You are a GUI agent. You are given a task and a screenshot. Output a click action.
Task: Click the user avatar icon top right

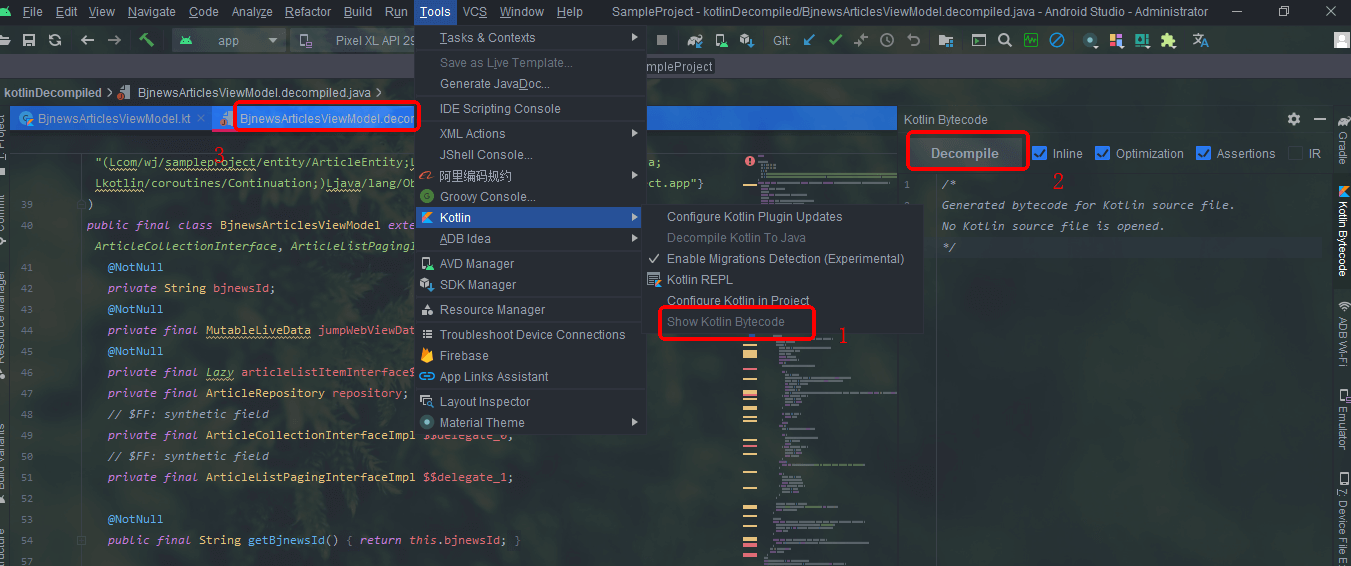coord(1343,41)
